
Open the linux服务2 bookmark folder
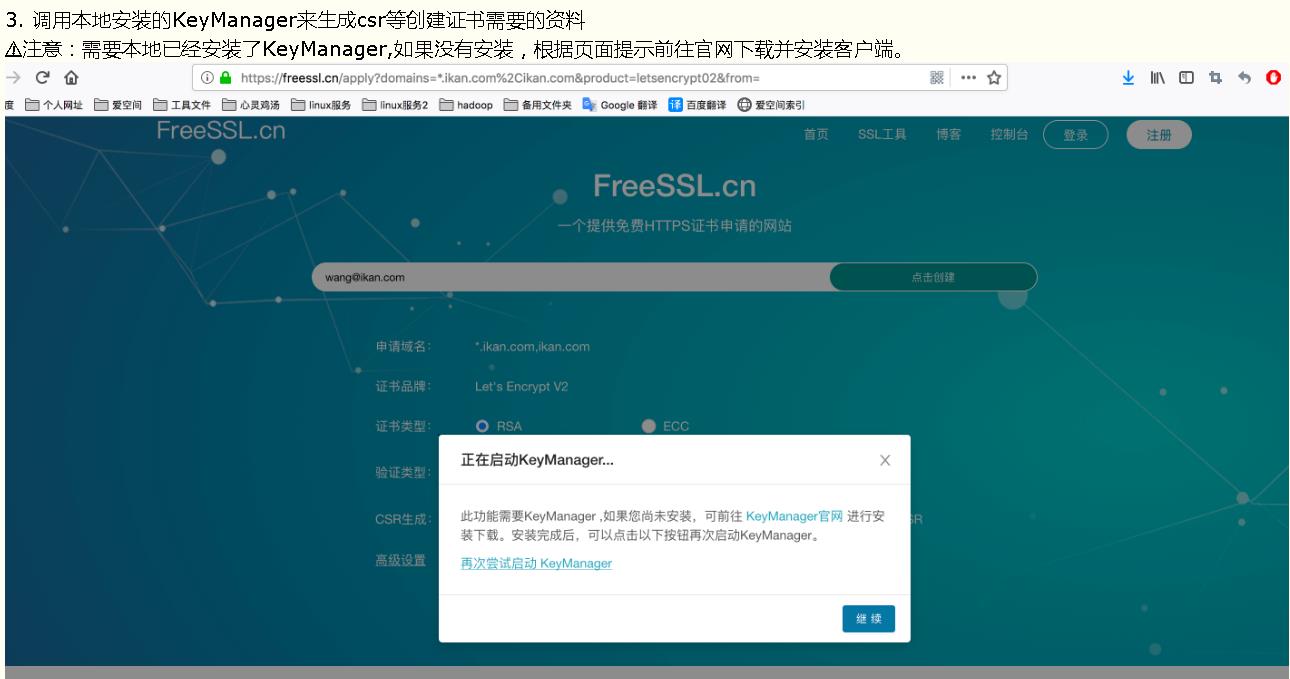coord(395,105)
